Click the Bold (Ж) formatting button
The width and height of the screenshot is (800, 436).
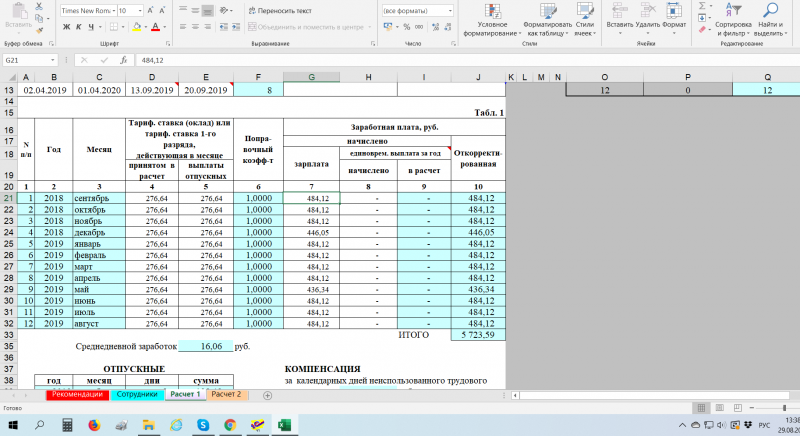(x=66, y=27)
